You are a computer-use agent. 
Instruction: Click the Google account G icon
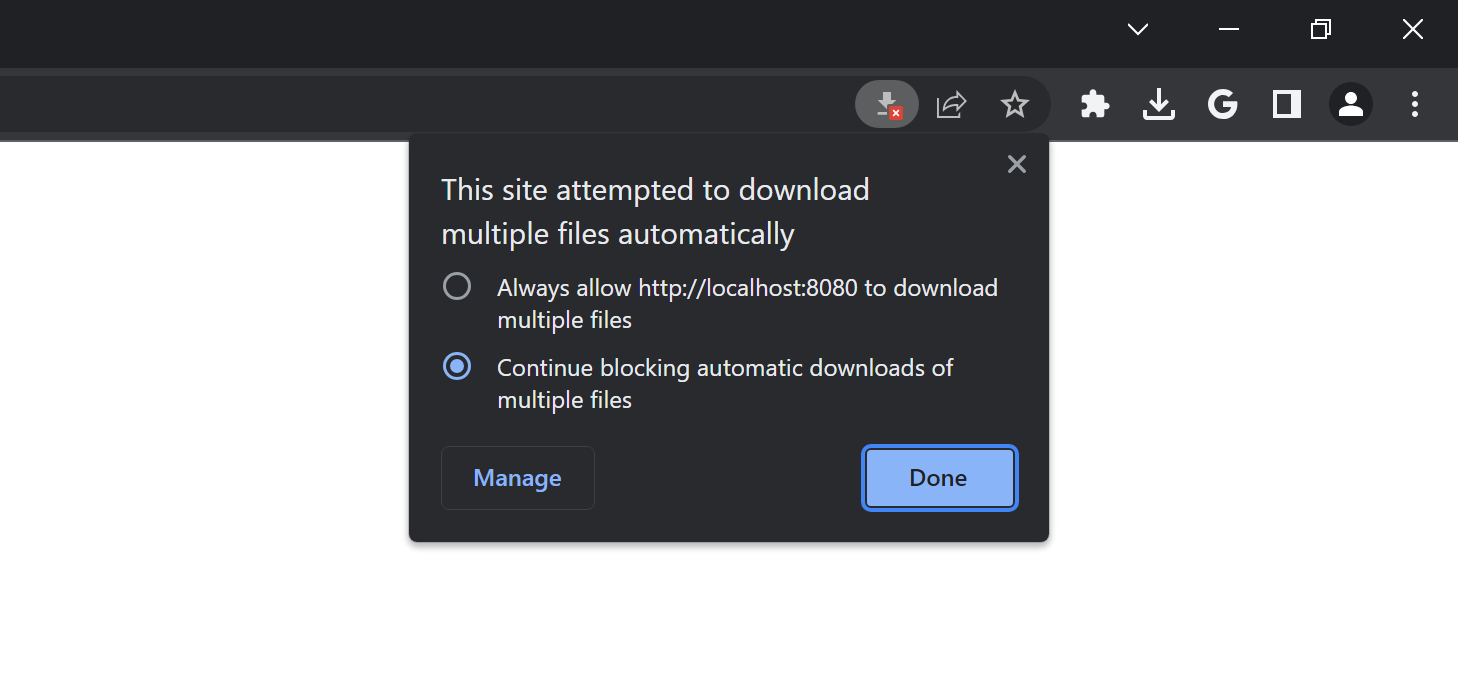[x=1222, y=104]
